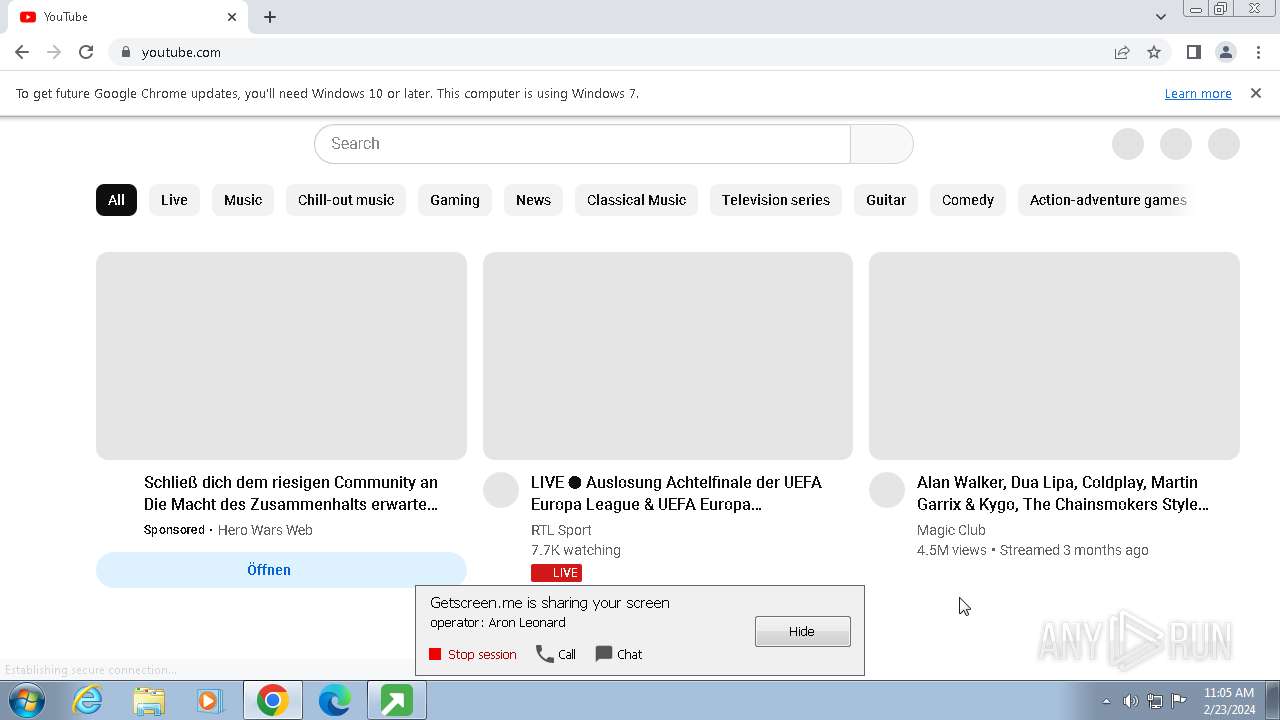
Task: Go back to the previous page
Action: point(22,52)
